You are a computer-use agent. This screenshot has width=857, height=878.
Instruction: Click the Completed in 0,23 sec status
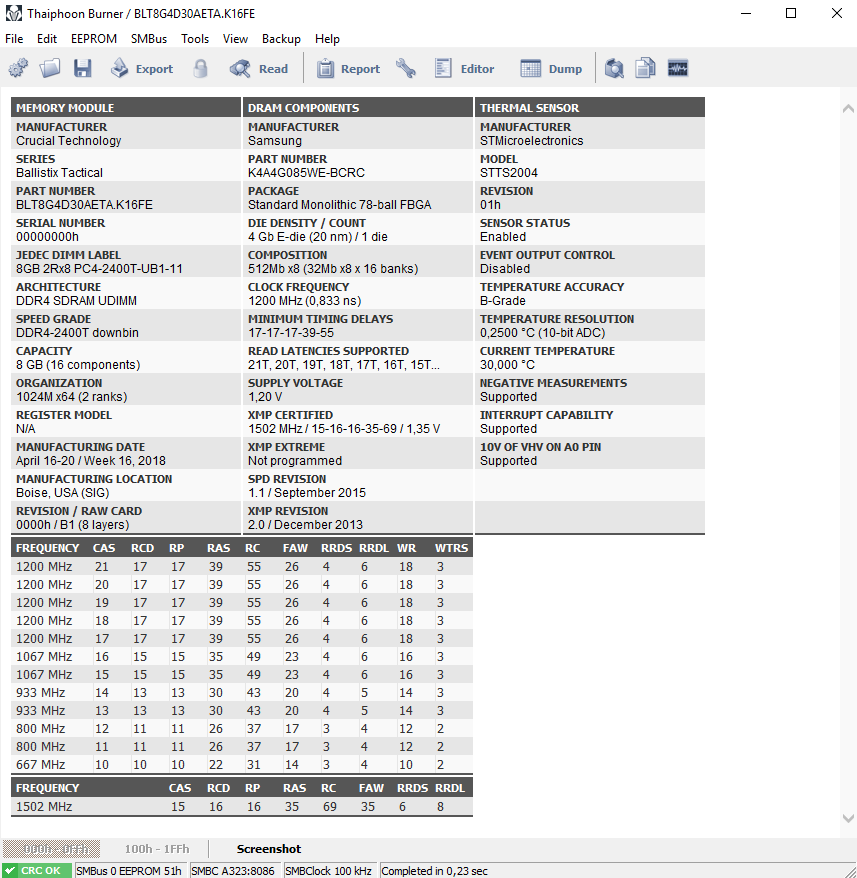pyautogui.click(x=434, y=871)
